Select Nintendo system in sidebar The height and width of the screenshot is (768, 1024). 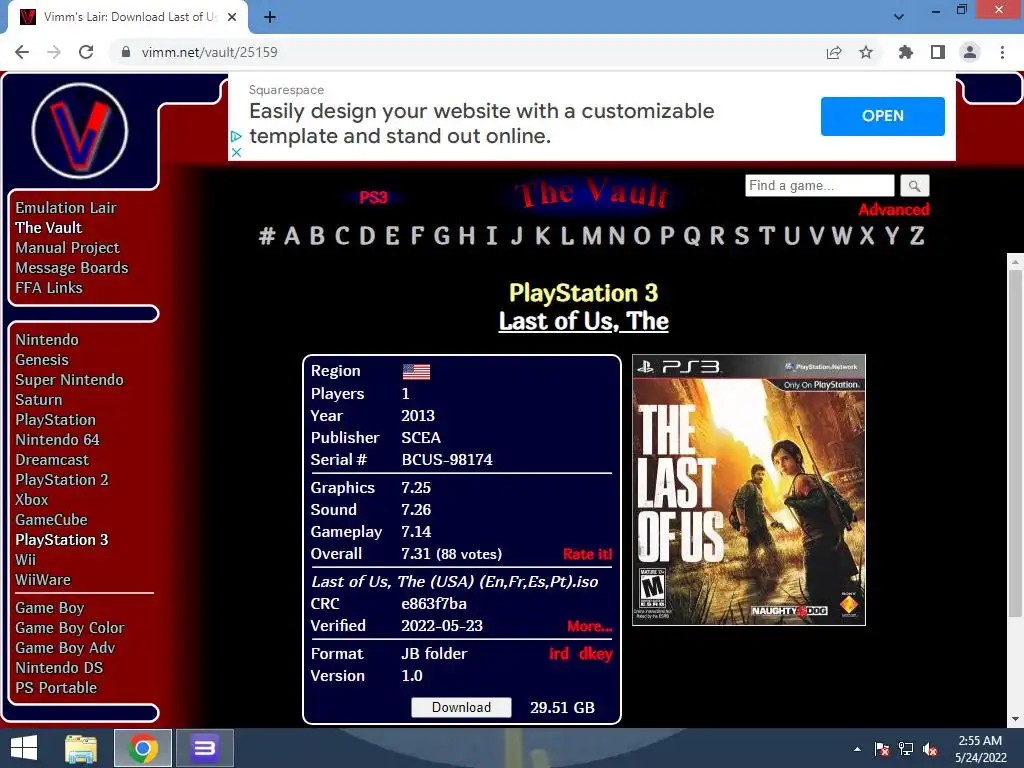pyautogui.click(x=47, y=340)
